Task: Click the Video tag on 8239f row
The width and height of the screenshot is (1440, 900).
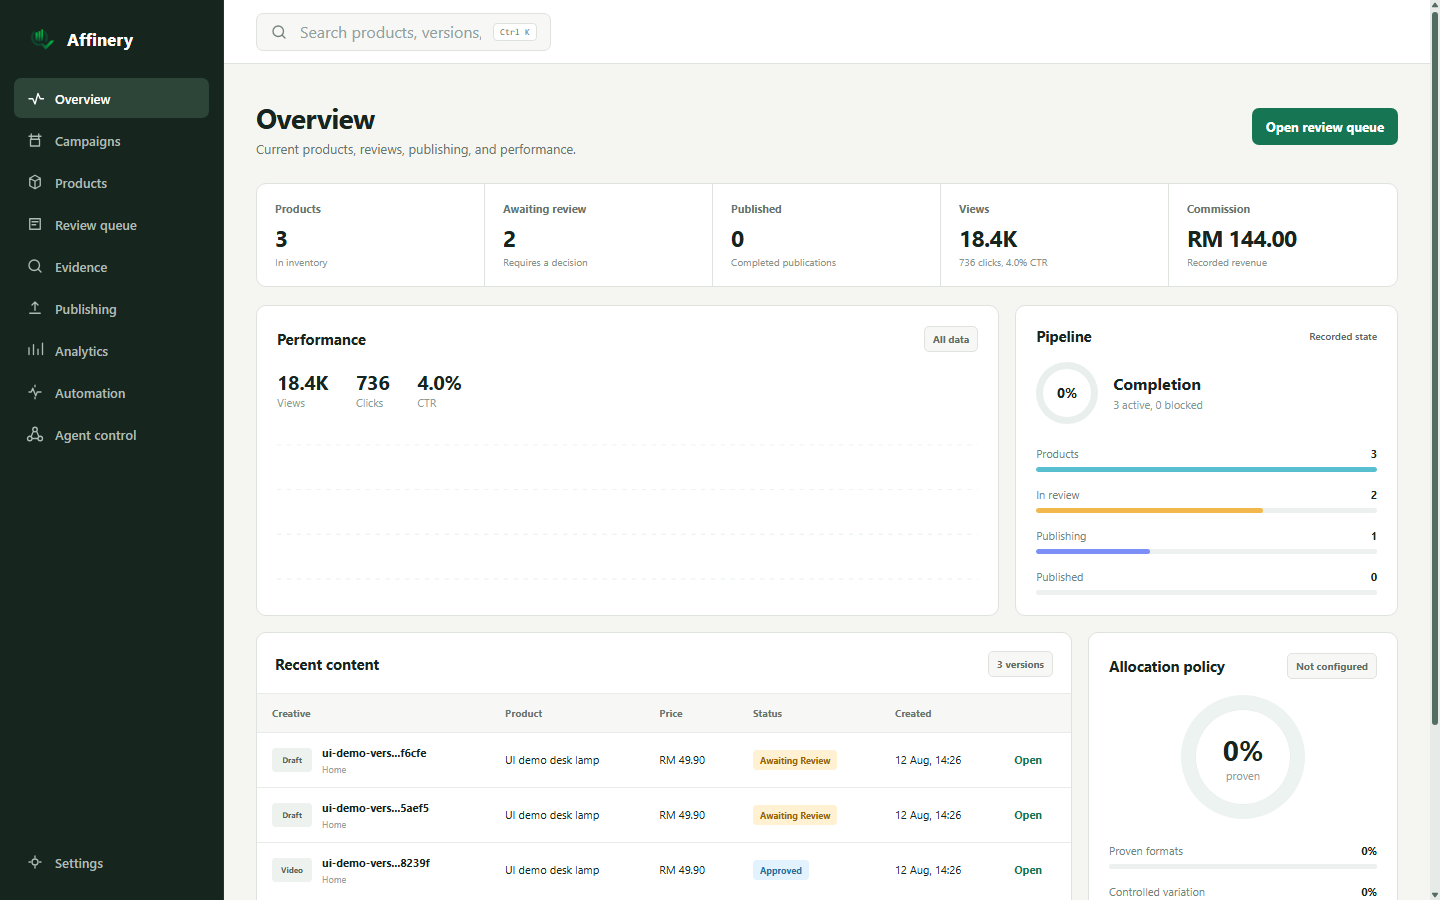Action: tap(292, 870)
